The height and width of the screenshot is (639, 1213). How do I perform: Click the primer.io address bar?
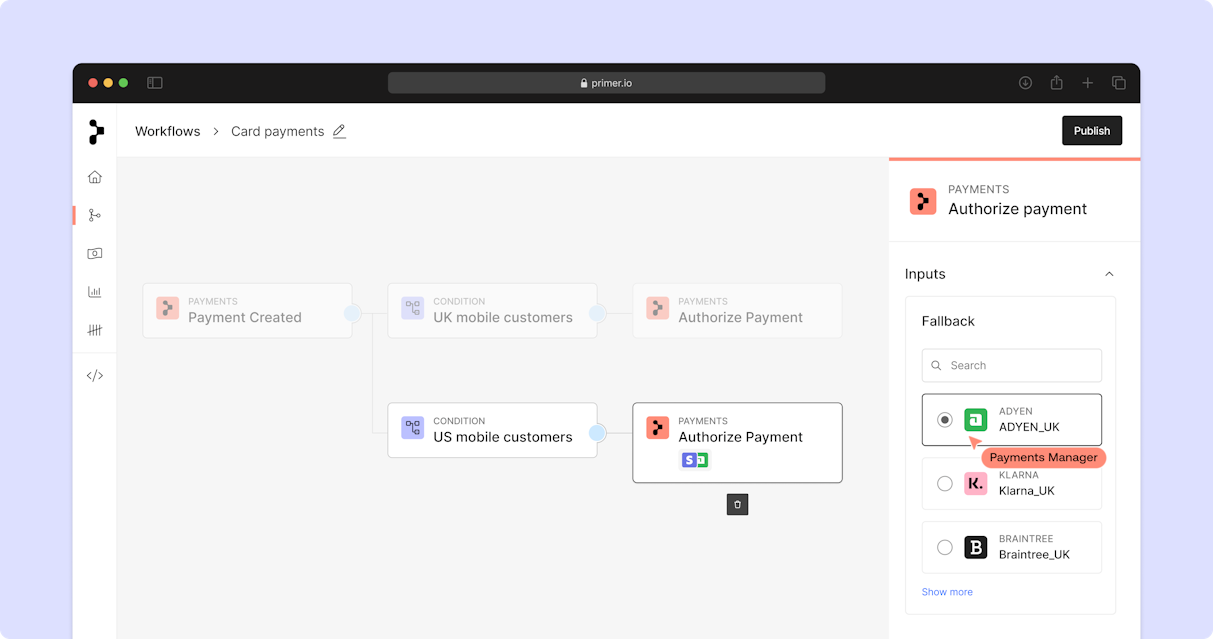606,83
